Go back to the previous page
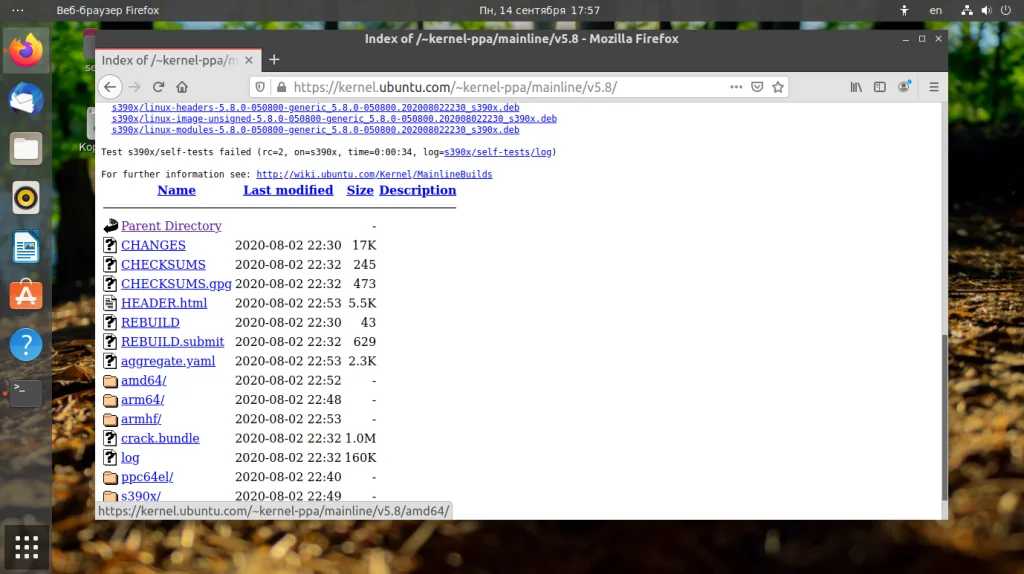 point(110,87)
